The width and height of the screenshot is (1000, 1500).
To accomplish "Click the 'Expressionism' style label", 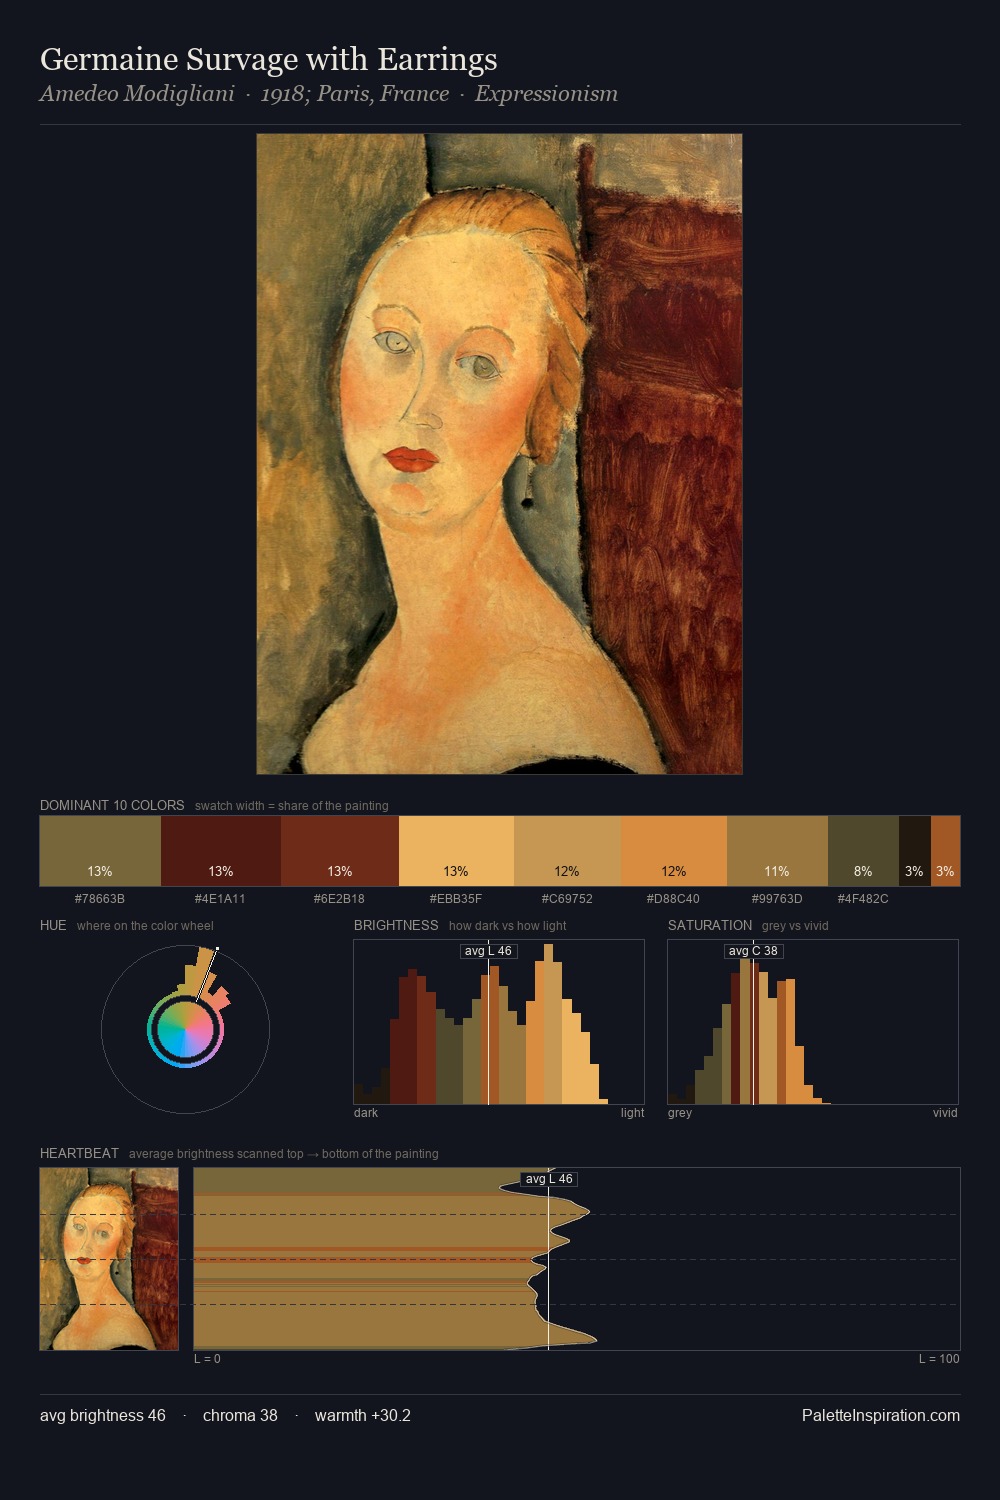I will coord(546,94).
